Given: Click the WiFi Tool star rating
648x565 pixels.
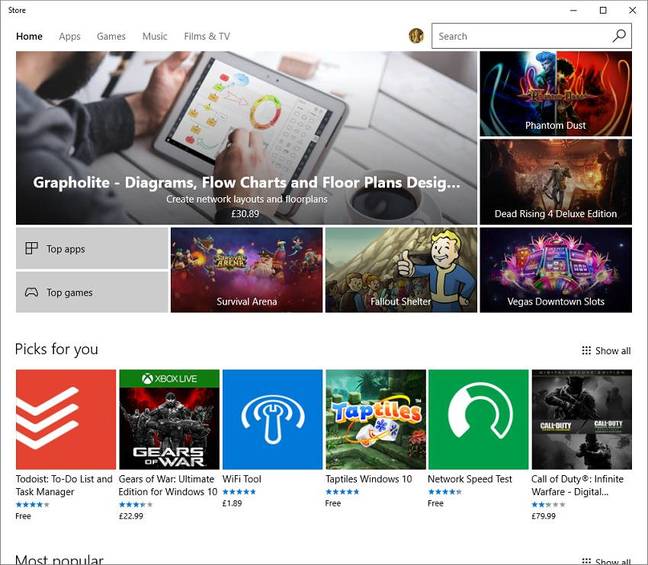Looking at the screenshot, I should (239, 492).
